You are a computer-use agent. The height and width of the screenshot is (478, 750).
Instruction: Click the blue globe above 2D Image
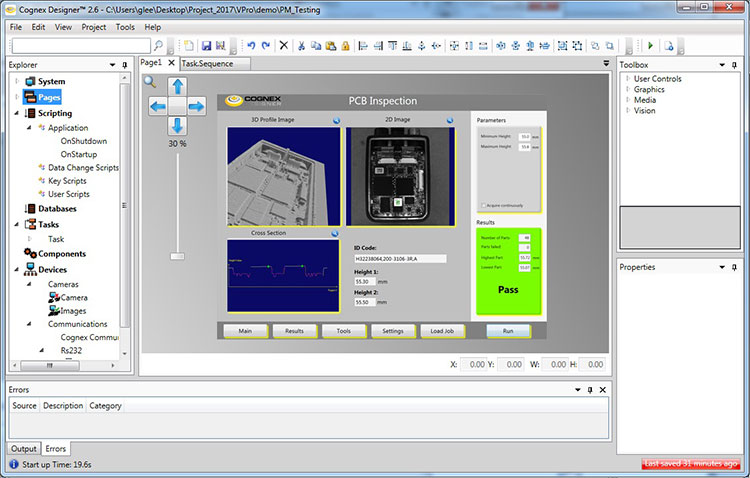tap(448, 120)
